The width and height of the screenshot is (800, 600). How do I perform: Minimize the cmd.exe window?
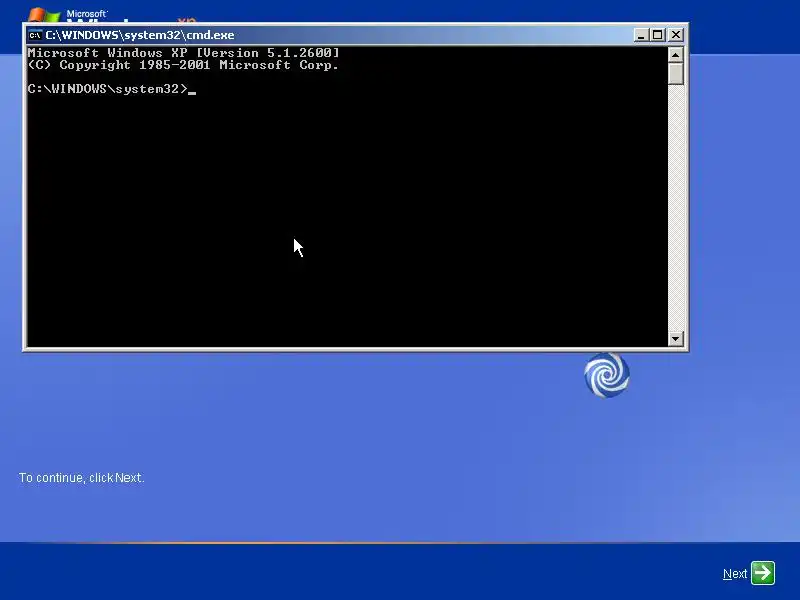pyautogui.click(x=641, y=35)
